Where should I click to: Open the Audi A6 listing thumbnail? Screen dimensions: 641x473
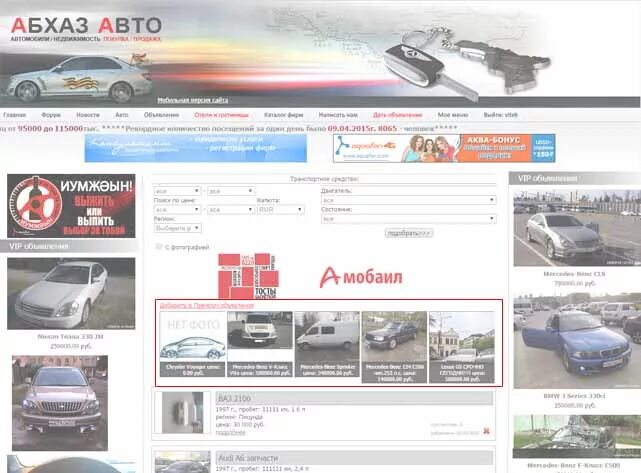tap(182, 462)
